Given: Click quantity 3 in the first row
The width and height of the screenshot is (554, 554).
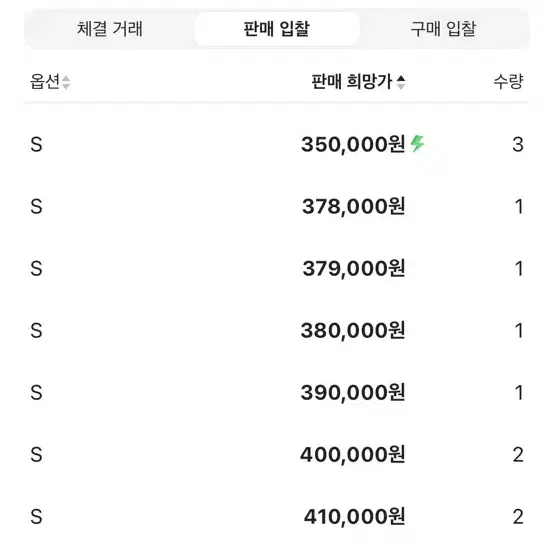Looking at the screenshot, I should tap(518, 145).
